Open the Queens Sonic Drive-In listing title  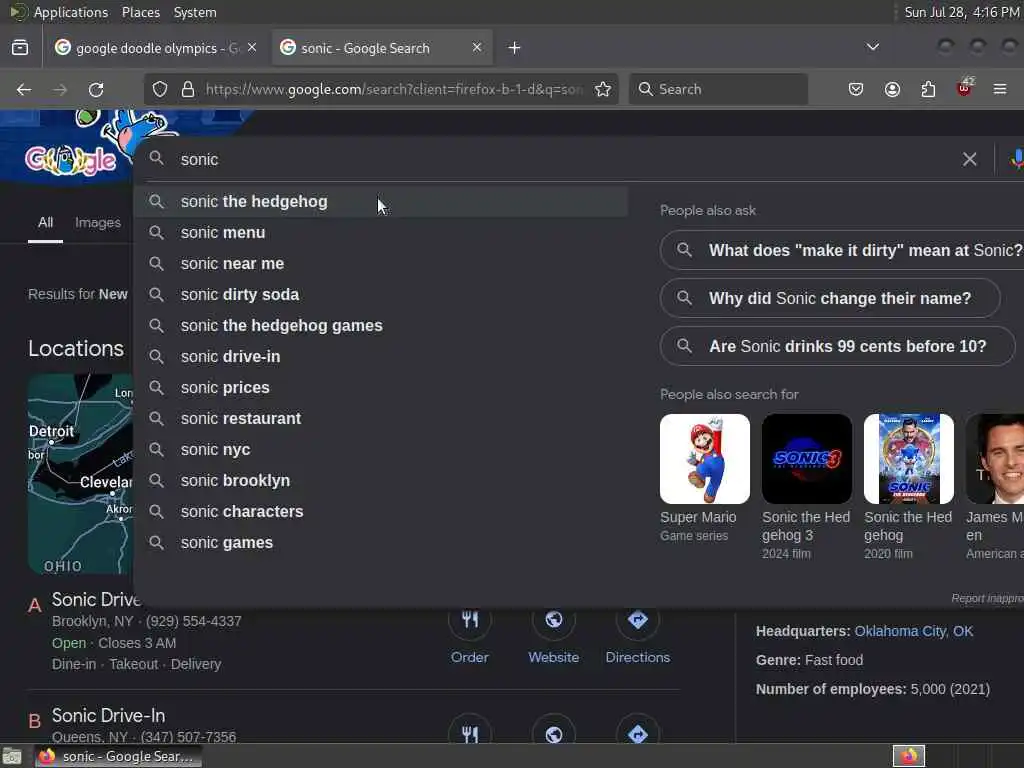coord(108,716)
